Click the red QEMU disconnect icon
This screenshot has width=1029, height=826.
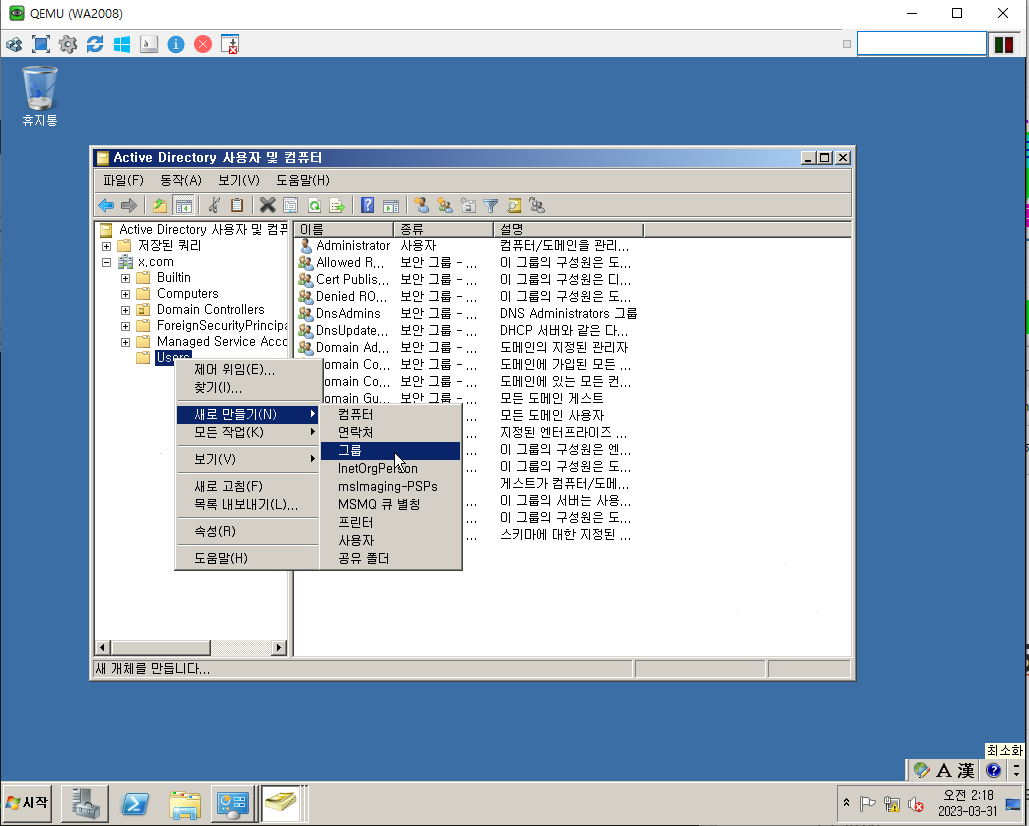[203, 44]
